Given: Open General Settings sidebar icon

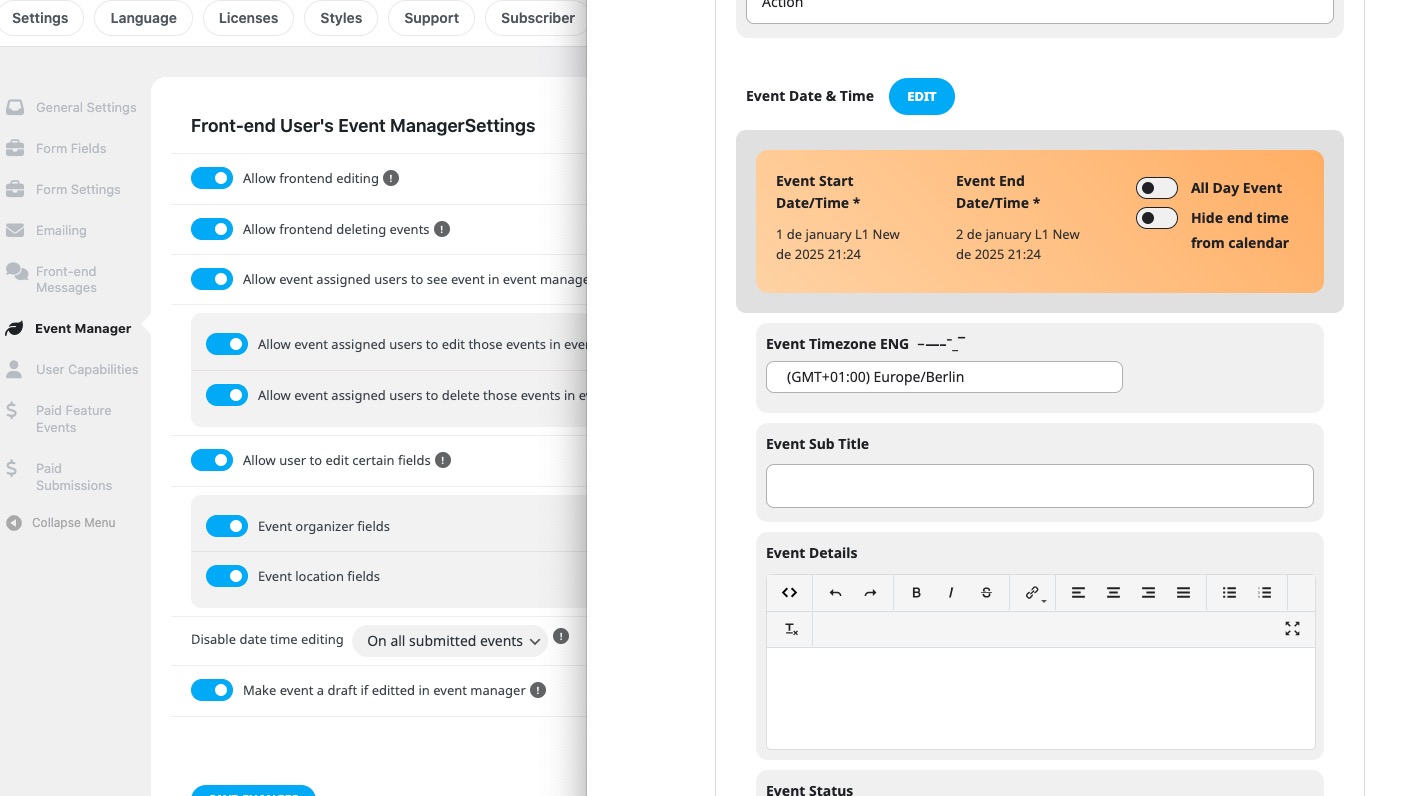Looking at the screenshot, I should click(x=15, y=107).
